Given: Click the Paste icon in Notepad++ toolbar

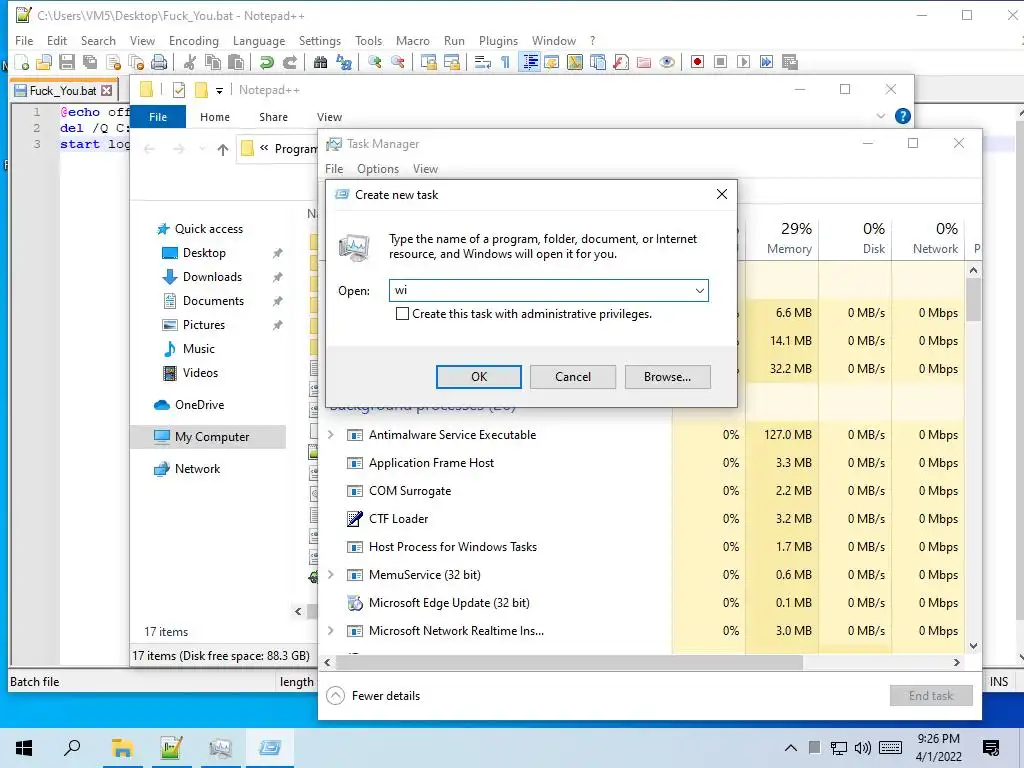Looking at the screenshot, I should 236,62.
